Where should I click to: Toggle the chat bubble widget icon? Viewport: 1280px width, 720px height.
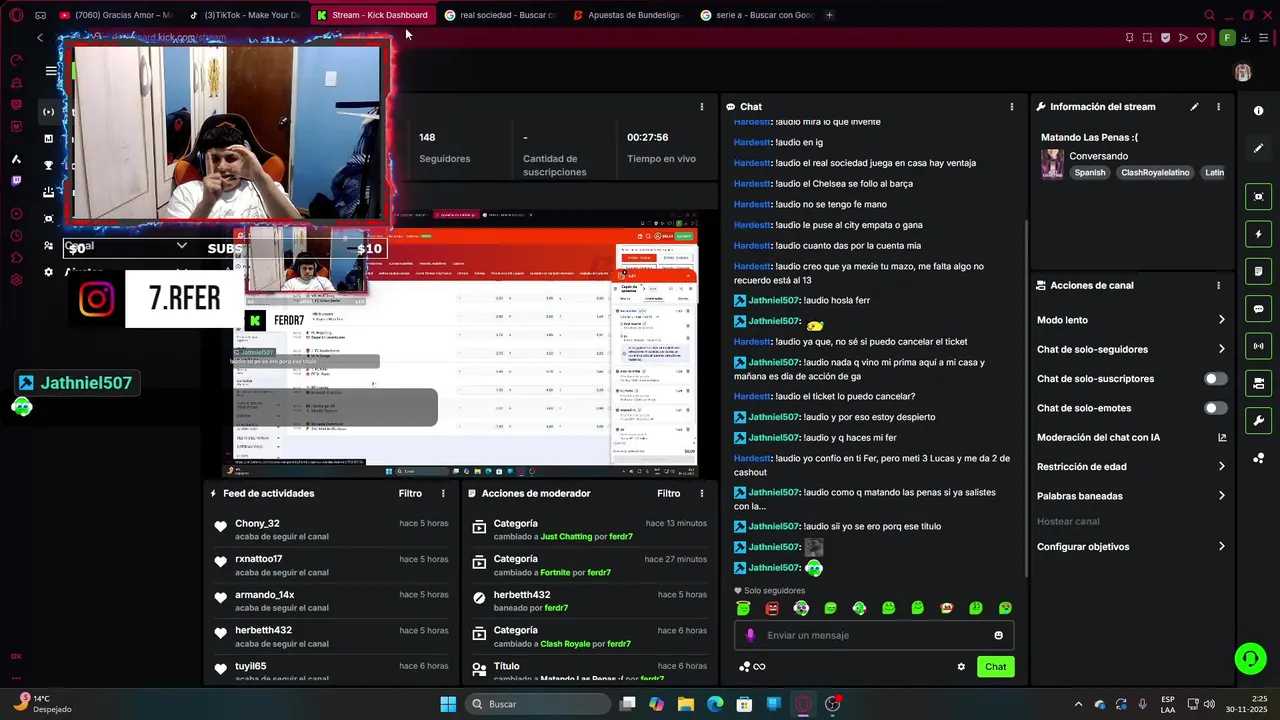click(1259, 309)
